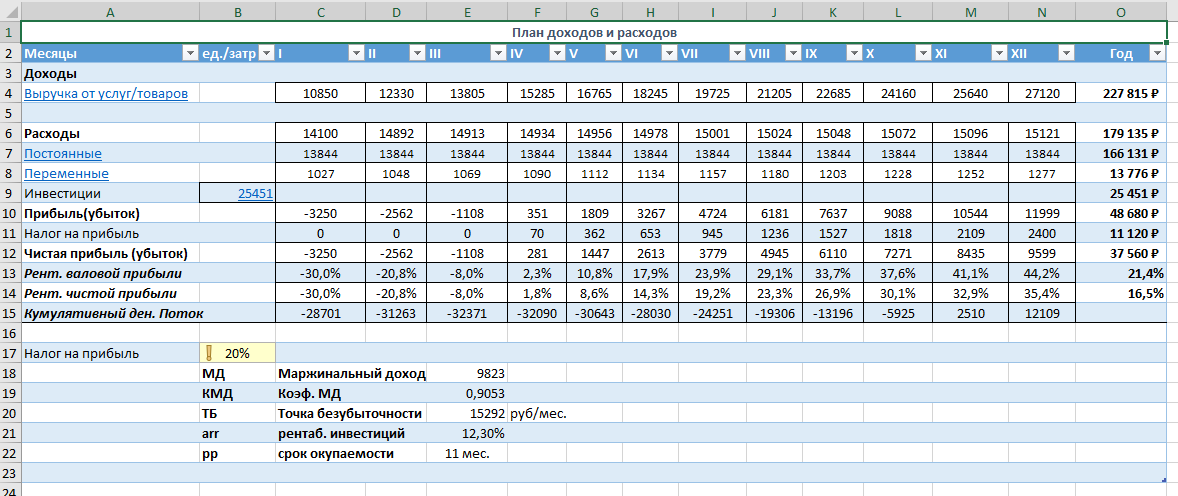The height and width of the screenshot is (496, 1178).
Task: Open the filter dropdown for month X
Action: pyautogui.click(x=922, y=53)
